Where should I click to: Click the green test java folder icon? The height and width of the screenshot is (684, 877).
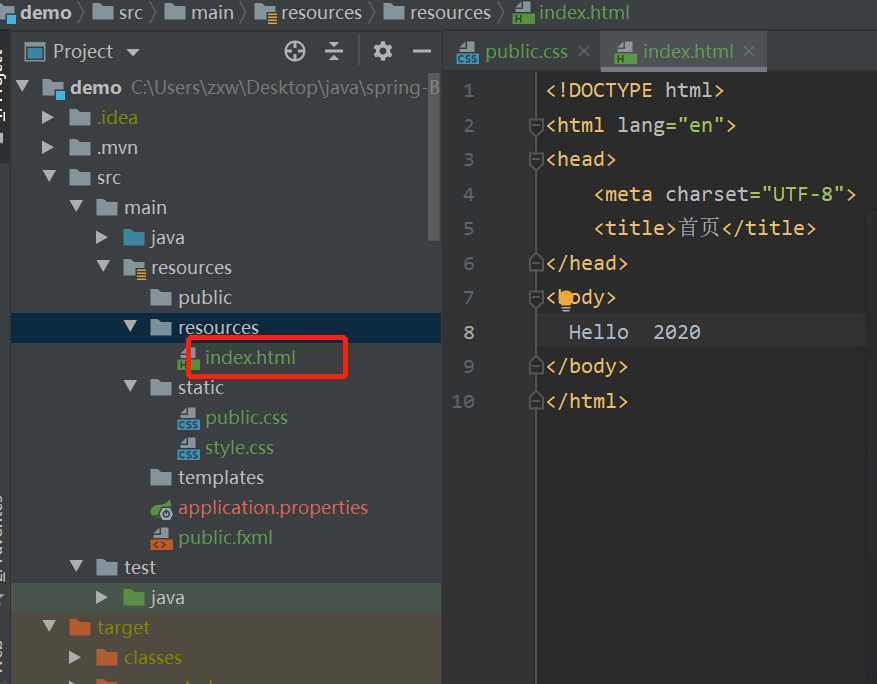[134, 597]
